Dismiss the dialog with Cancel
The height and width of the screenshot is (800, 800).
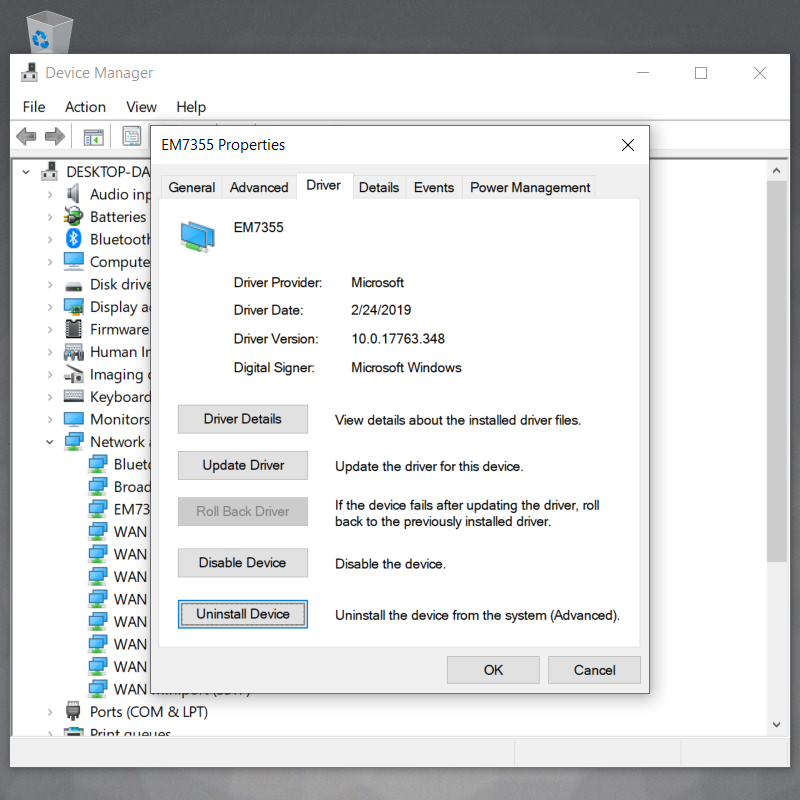[594, 669]
